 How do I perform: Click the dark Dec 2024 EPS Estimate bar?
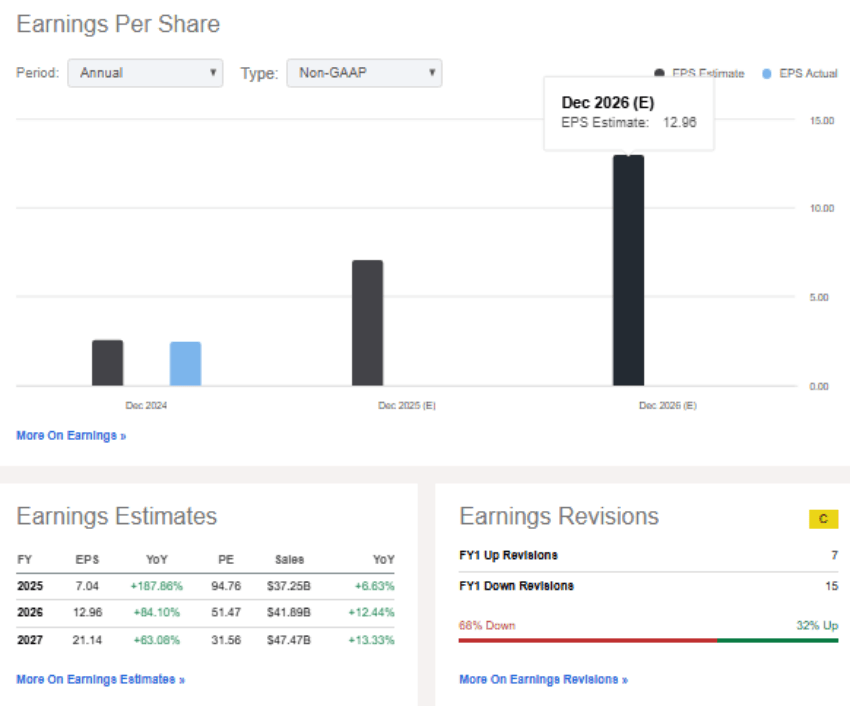tap(108, 363)
